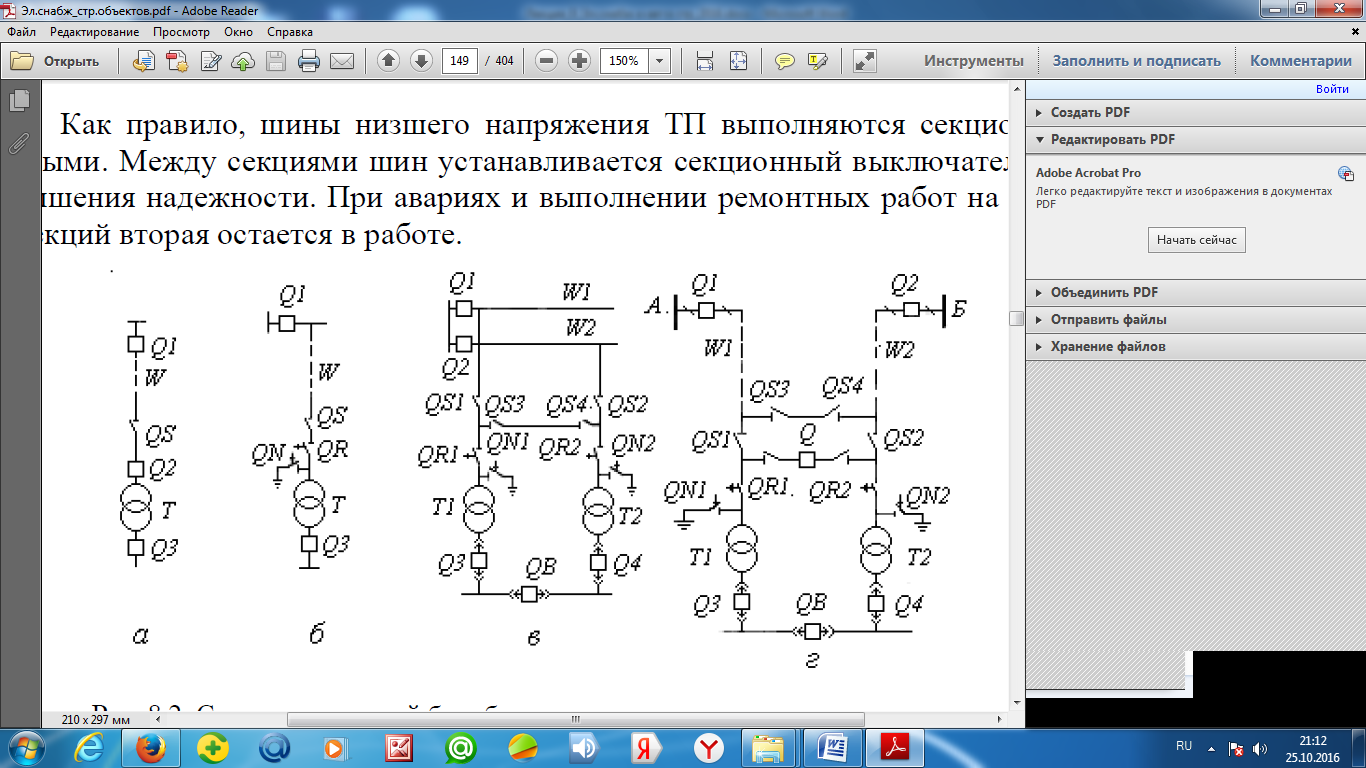Click the Adobe Acrobat Pro info icon

1346,173
